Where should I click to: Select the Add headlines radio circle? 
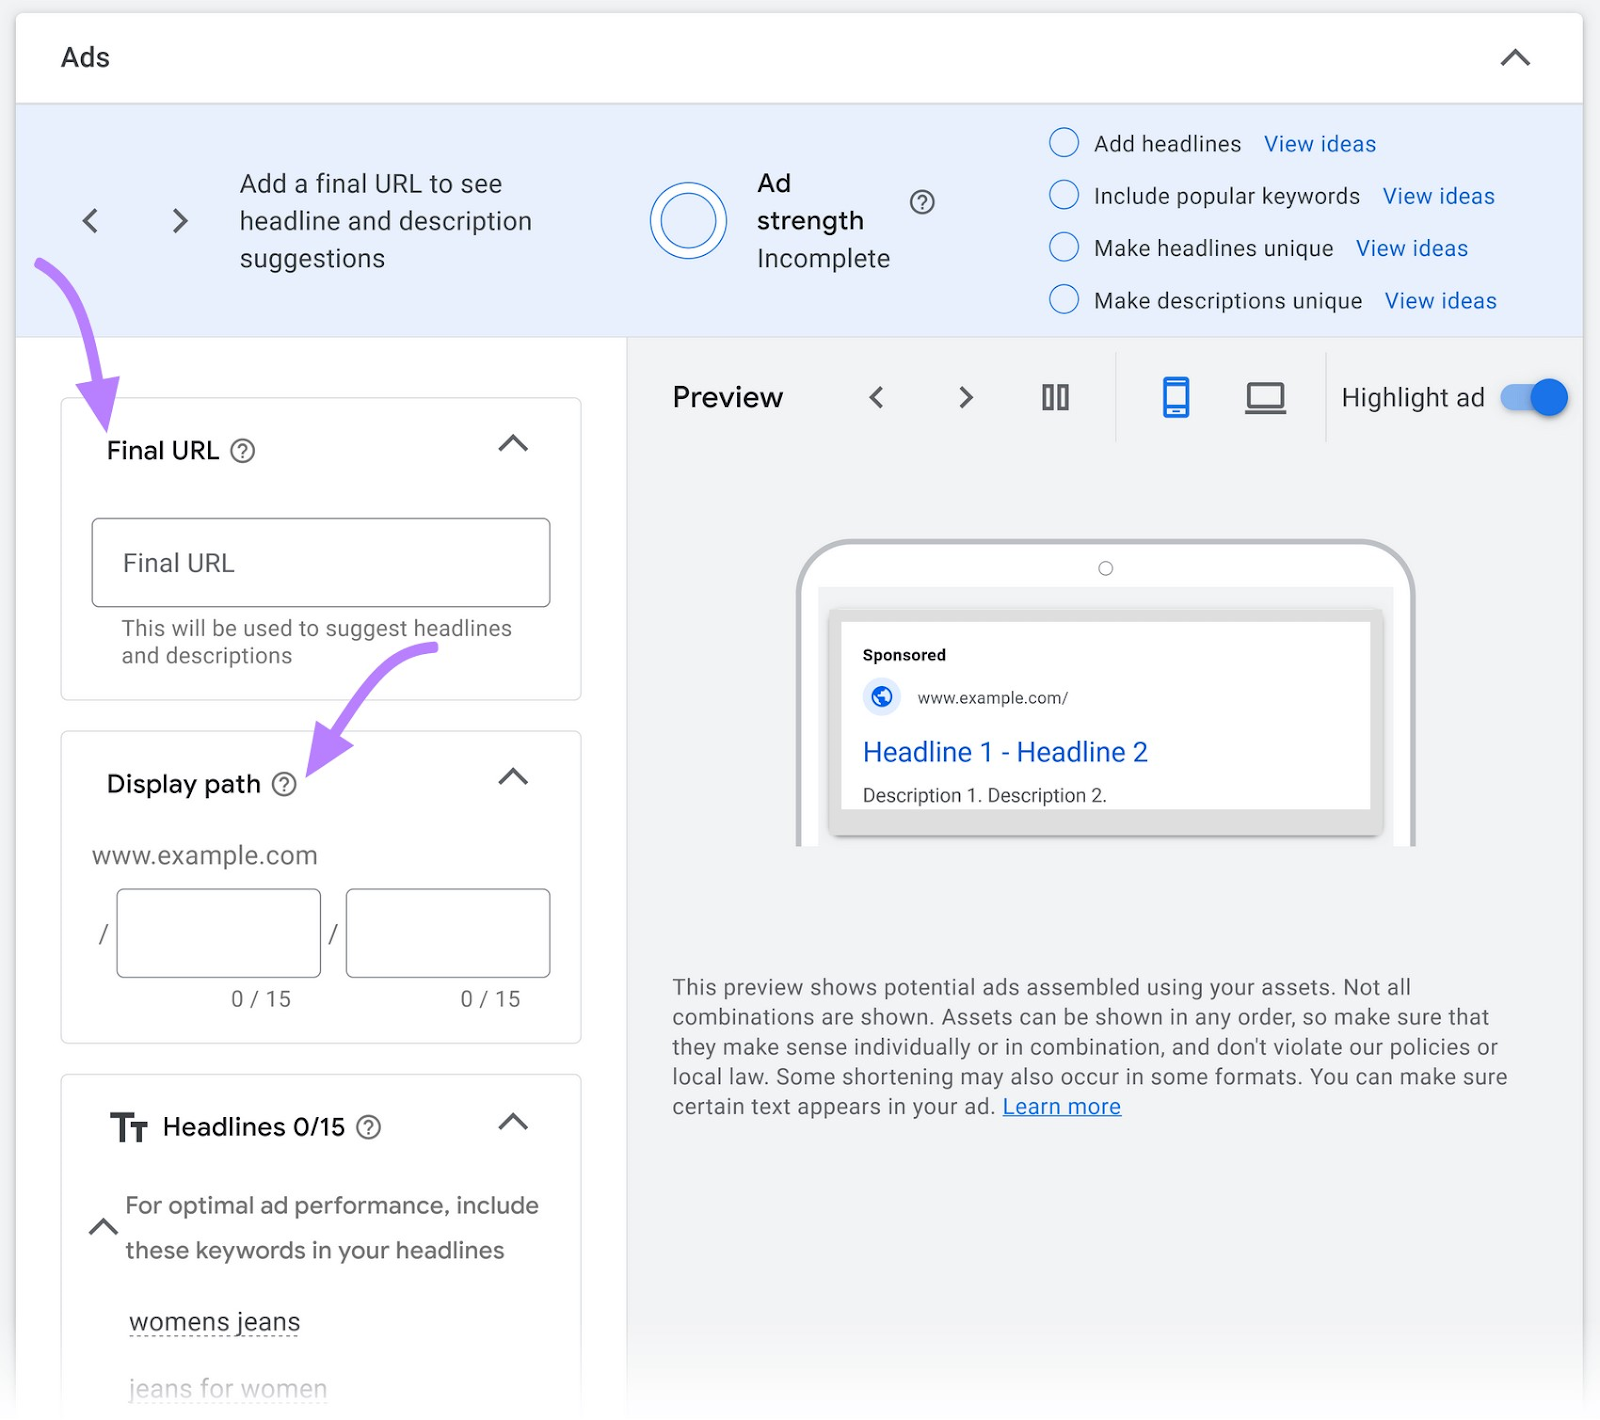(x=1064, y=143)
